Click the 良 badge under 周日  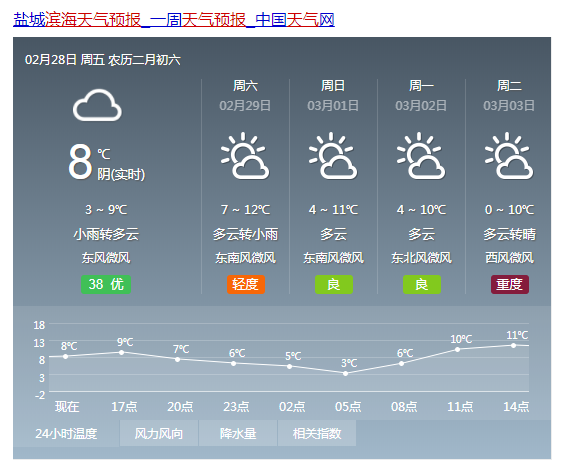[x=334, y=284]
